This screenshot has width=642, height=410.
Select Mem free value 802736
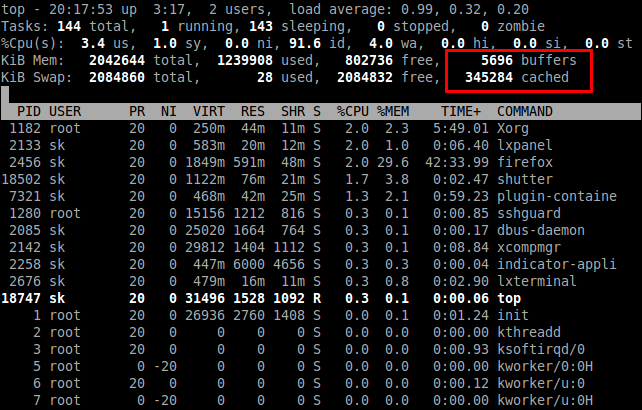(369, 60)
